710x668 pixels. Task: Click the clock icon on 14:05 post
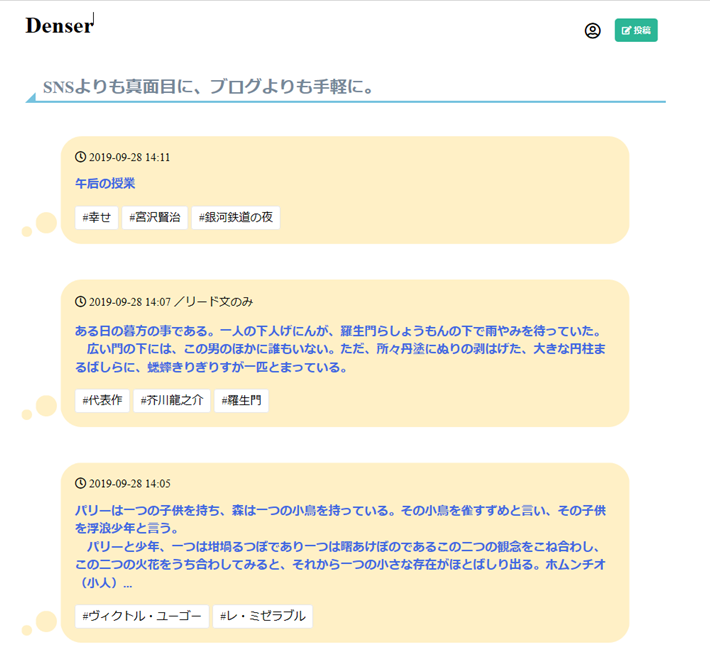[81, 483]
